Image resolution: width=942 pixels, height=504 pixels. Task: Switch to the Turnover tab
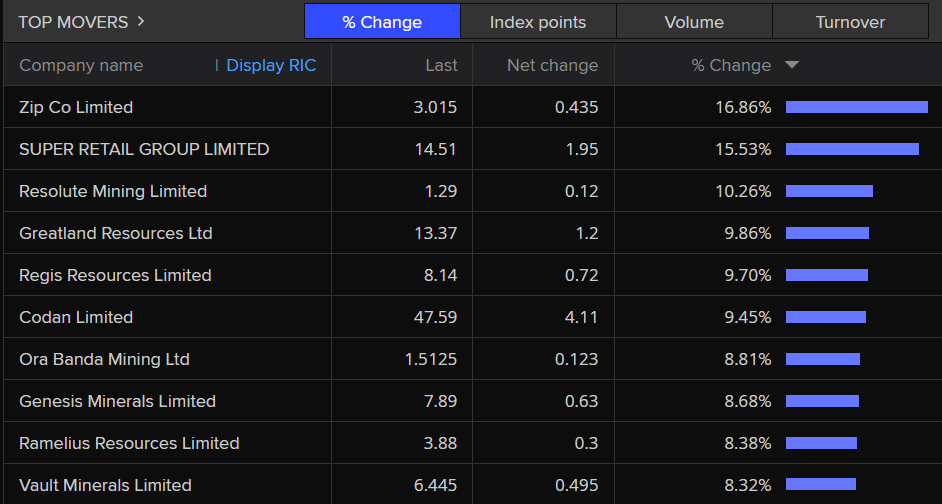[850, 22]
